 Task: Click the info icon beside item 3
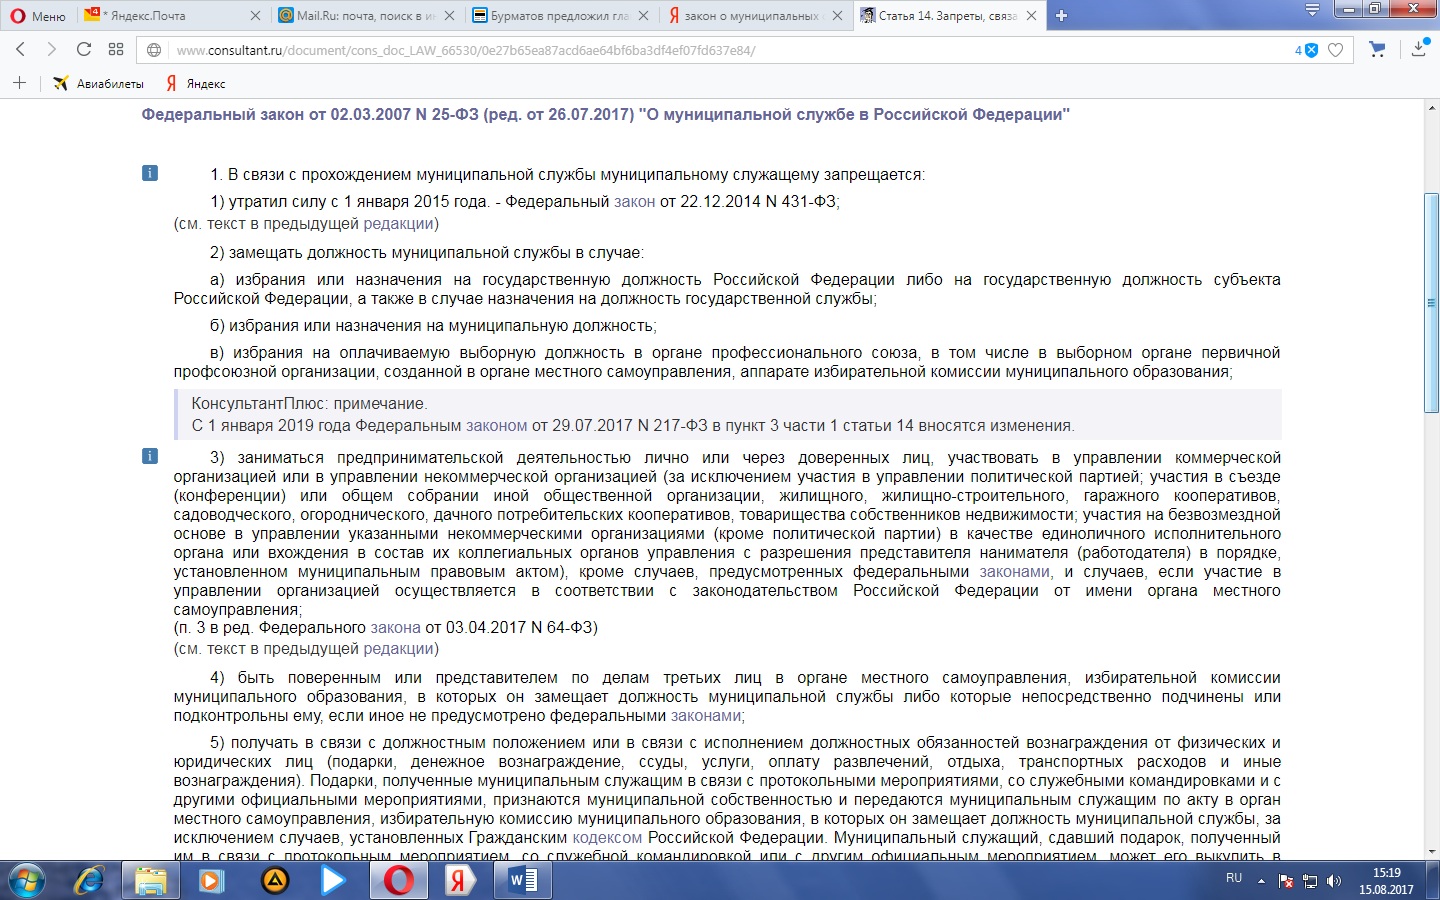point(150,456)
